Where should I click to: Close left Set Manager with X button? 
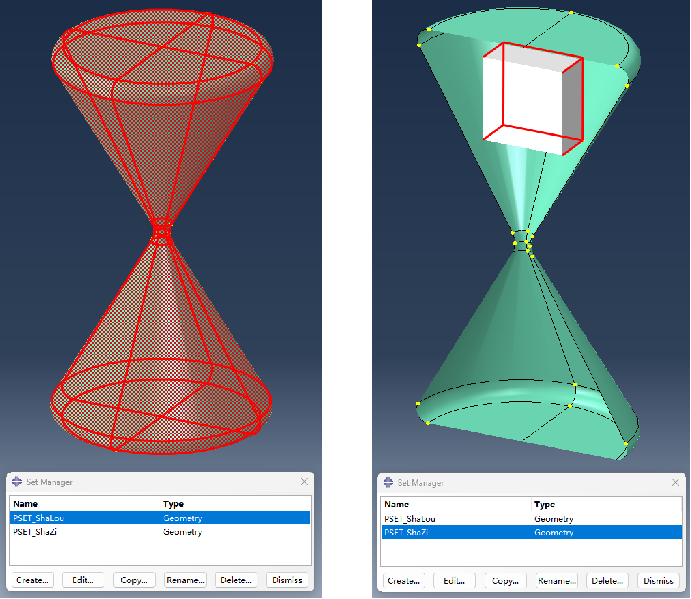tap(304, 481)
